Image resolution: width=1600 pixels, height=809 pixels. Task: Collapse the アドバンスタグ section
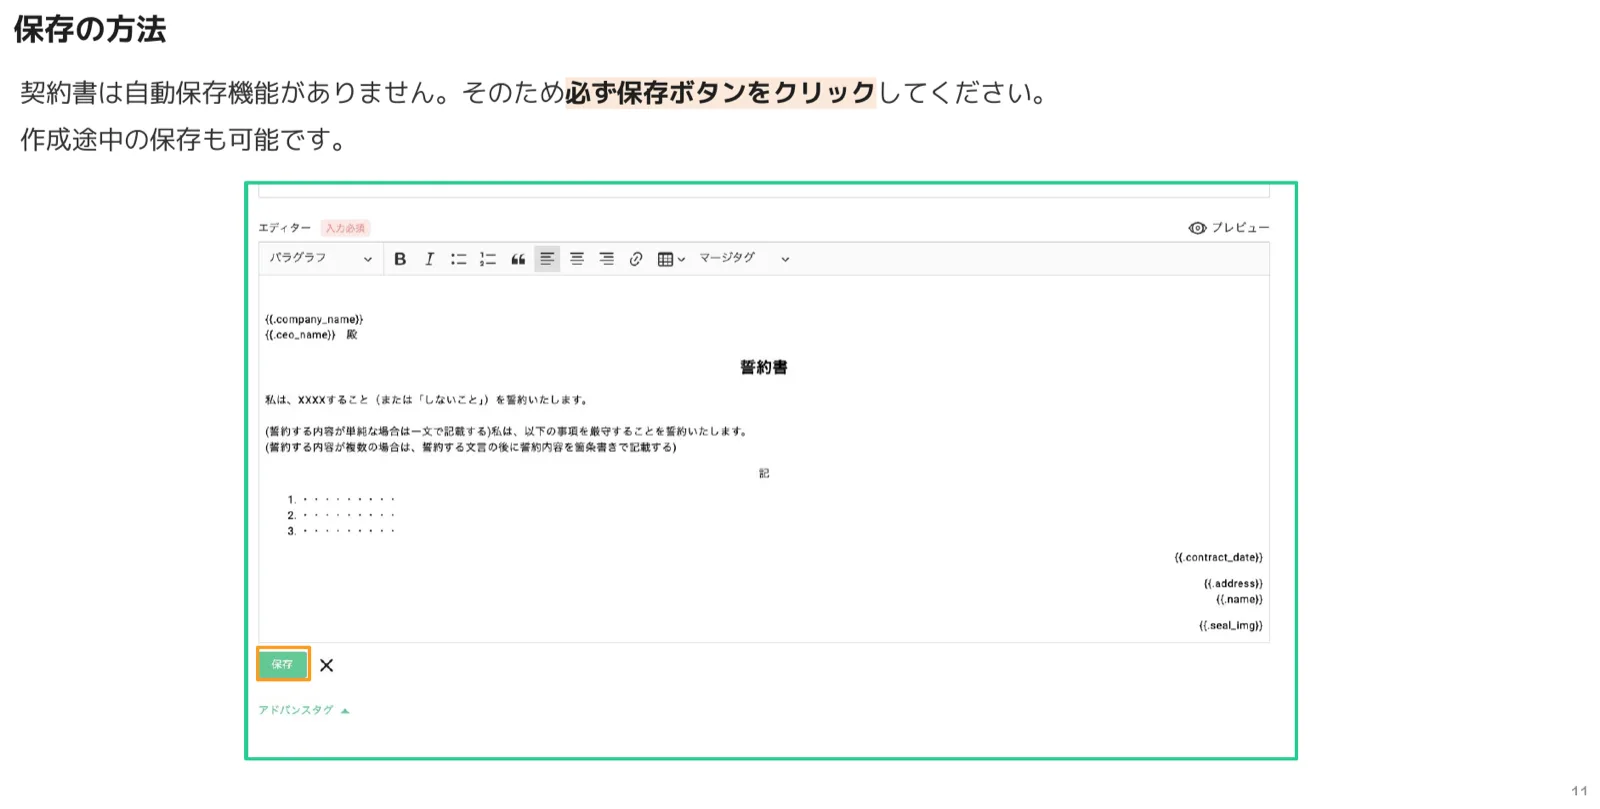pyautogui.click(x=304, y=710)
